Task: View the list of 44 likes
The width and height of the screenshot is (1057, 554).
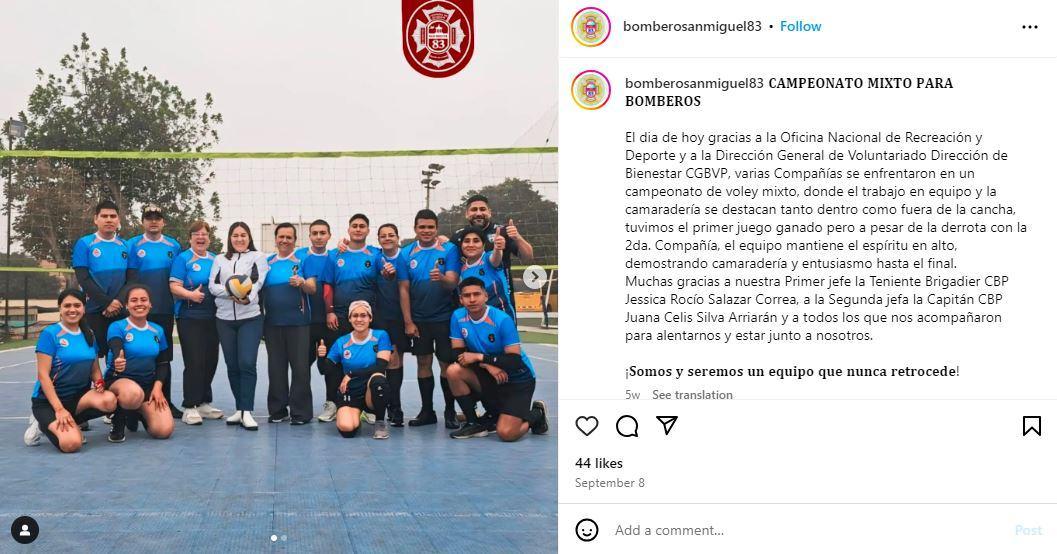Action: point(599,463)
